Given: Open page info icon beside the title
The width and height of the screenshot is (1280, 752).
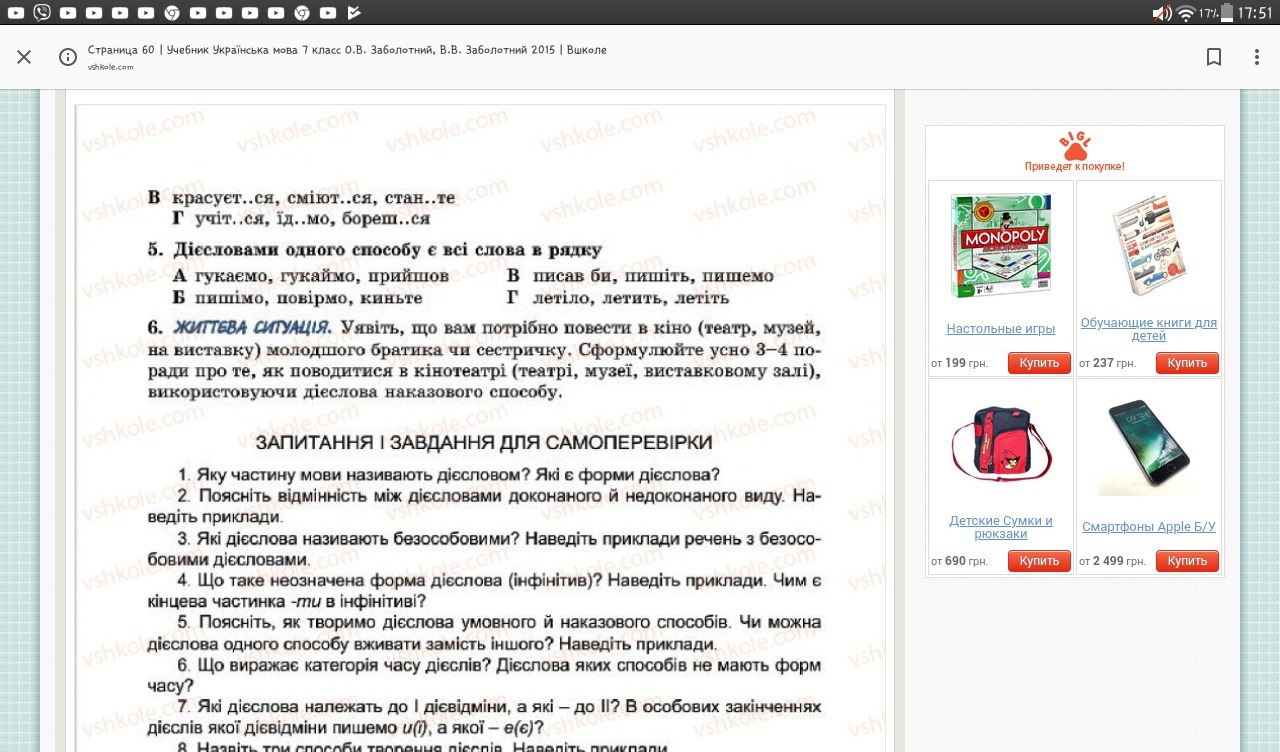Looking at the screenshot, I should click(68, 57).
